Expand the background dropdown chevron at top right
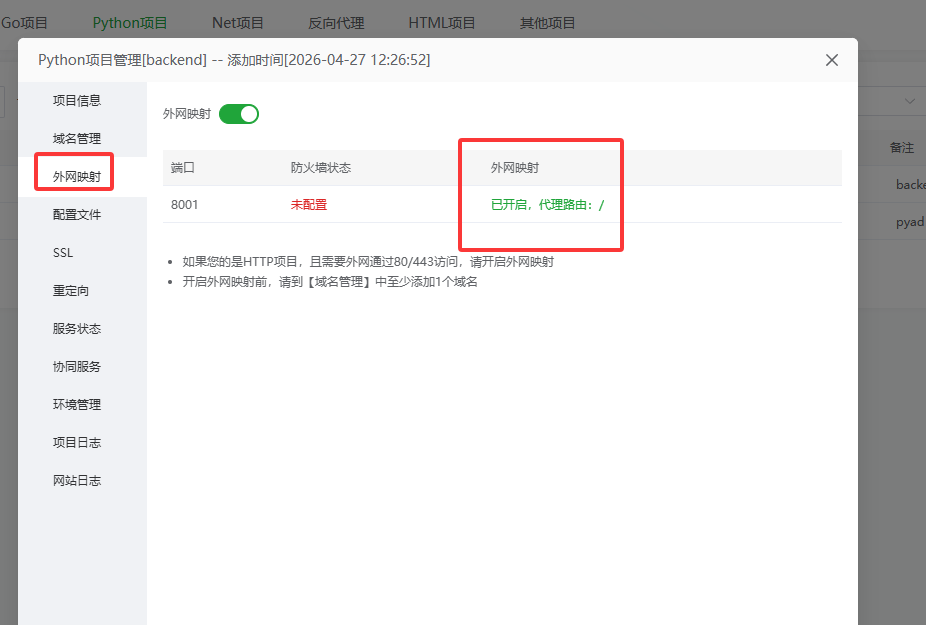This screenshot has width=926, height=625. (909, 102)
